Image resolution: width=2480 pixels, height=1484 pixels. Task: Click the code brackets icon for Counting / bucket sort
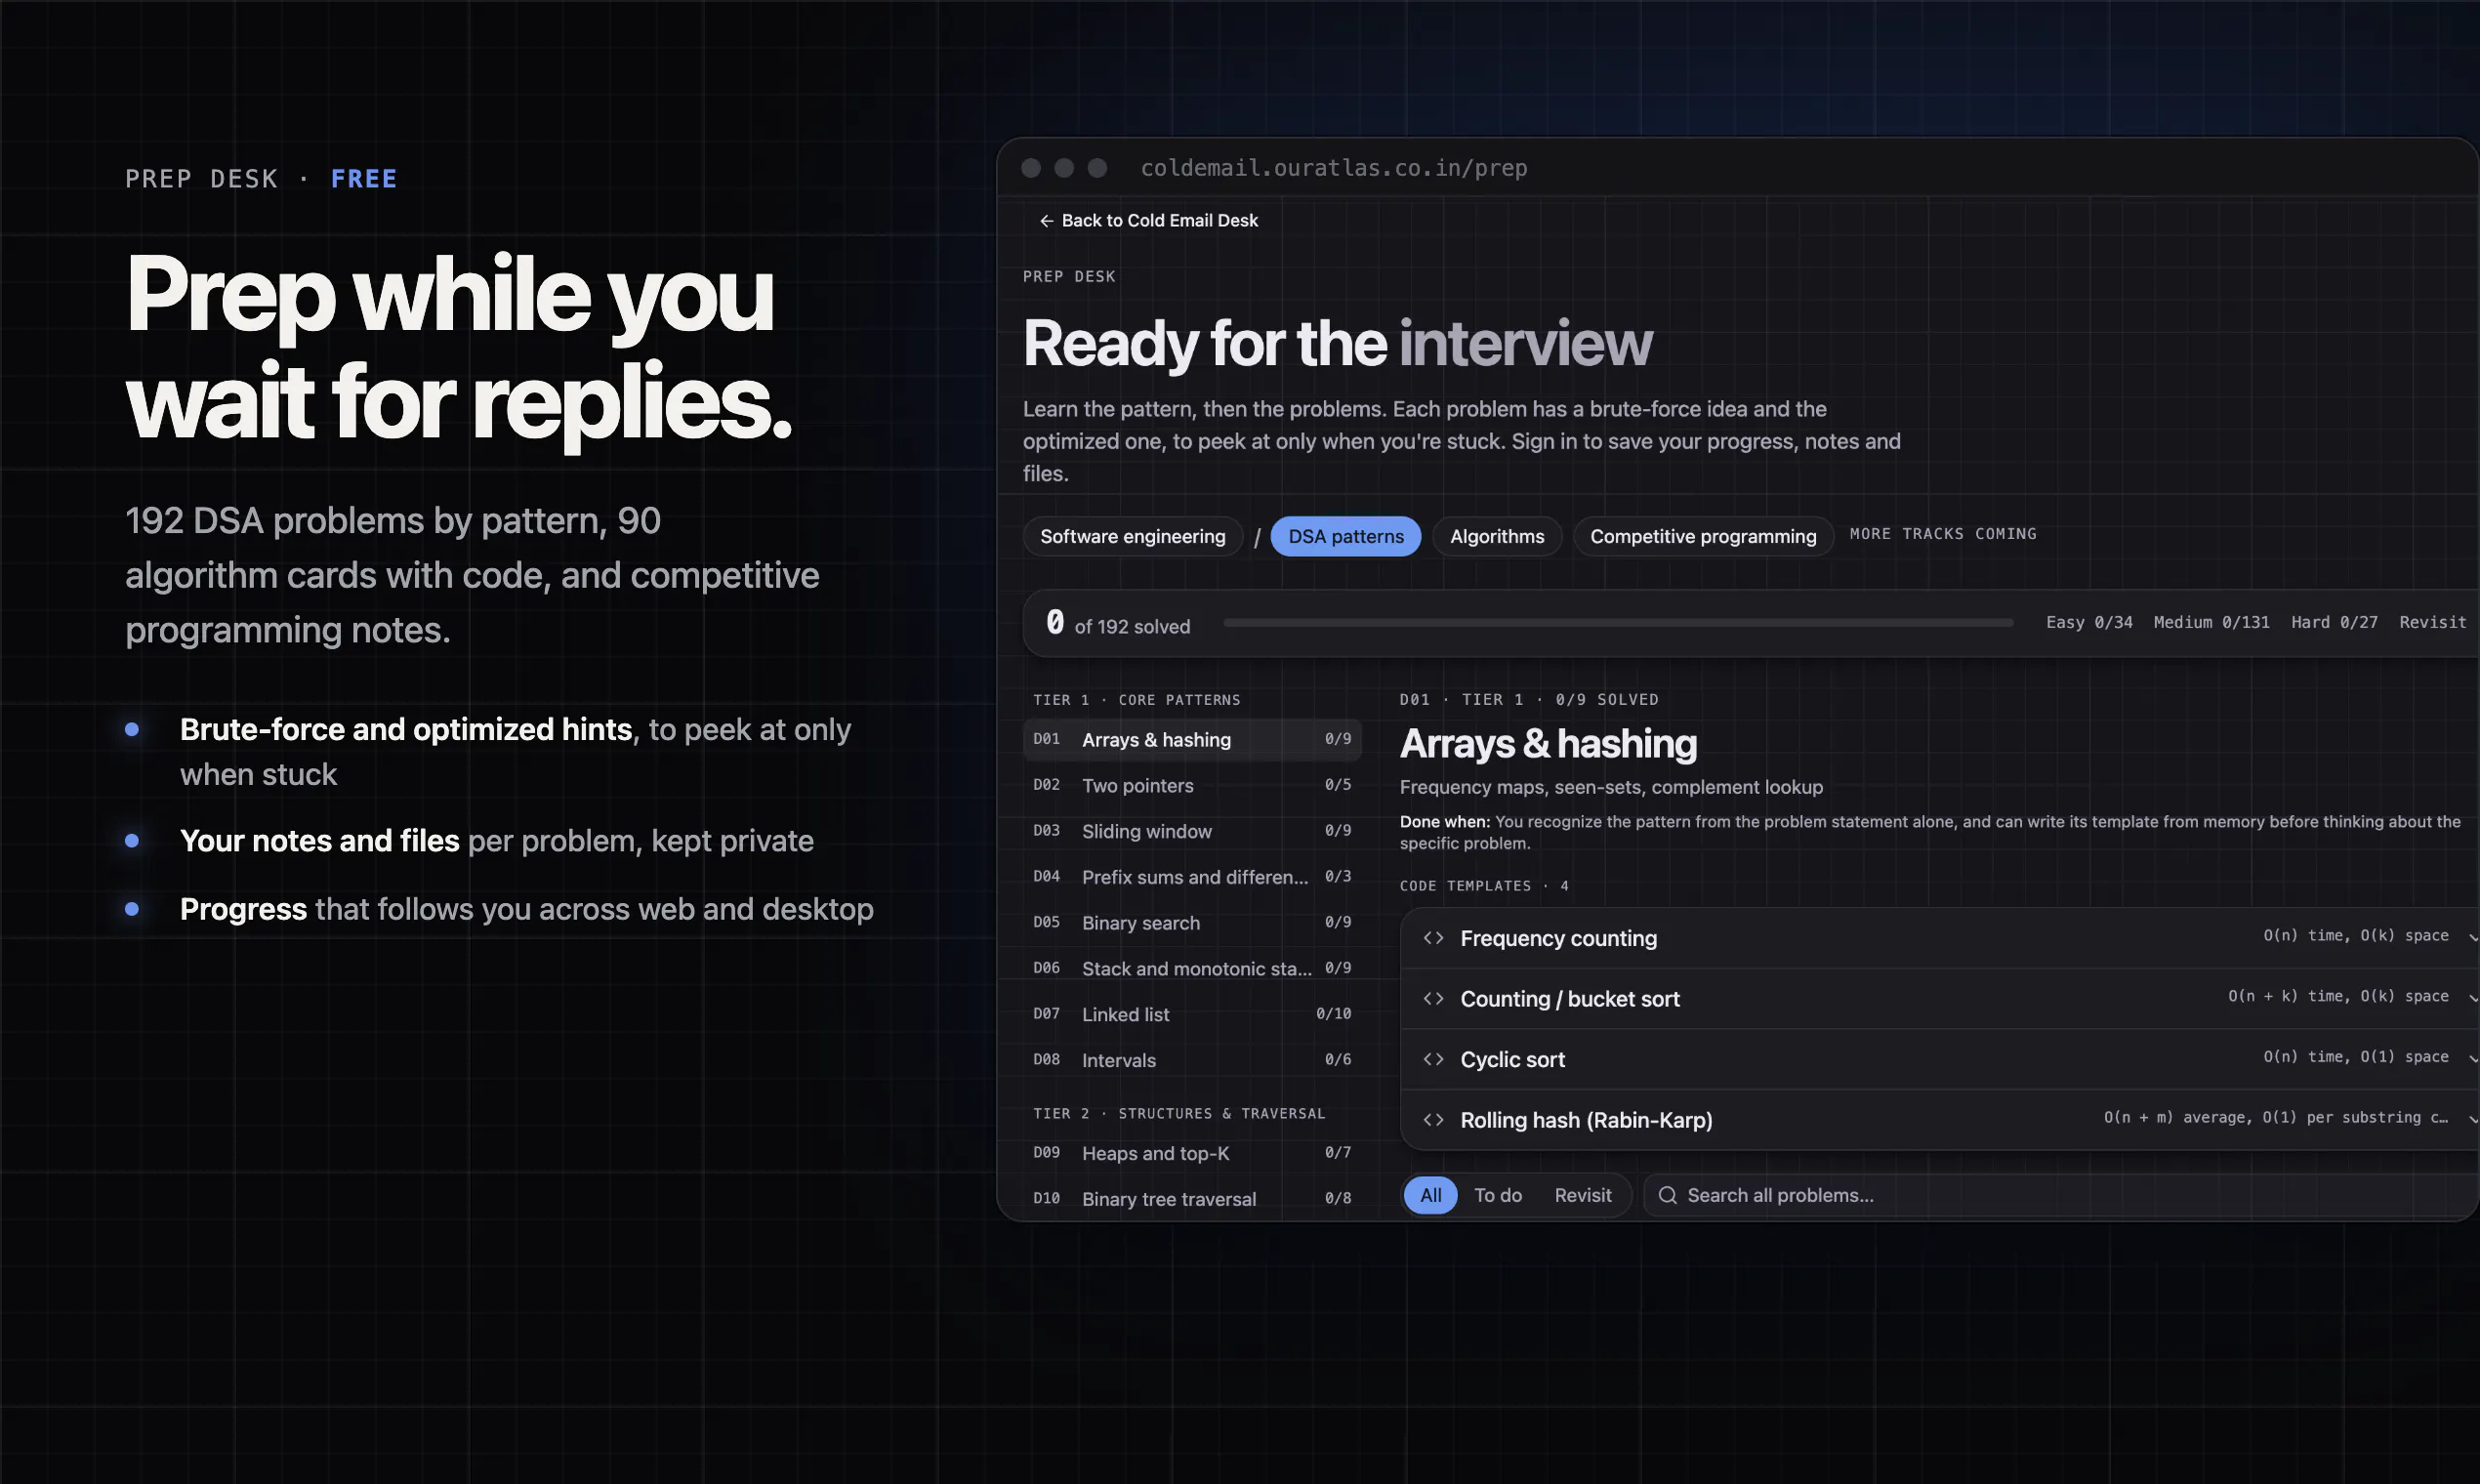pyautogui.click(x=1433, y=999)
